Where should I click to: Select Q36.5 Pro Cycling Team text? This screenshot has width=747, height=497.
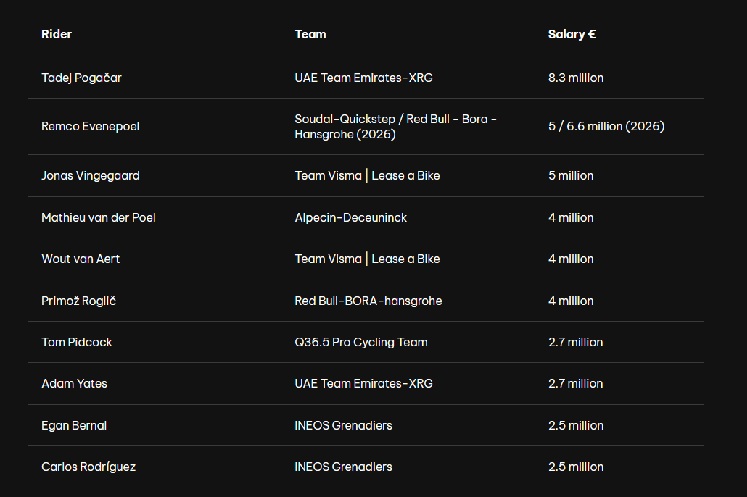point(360,342)
